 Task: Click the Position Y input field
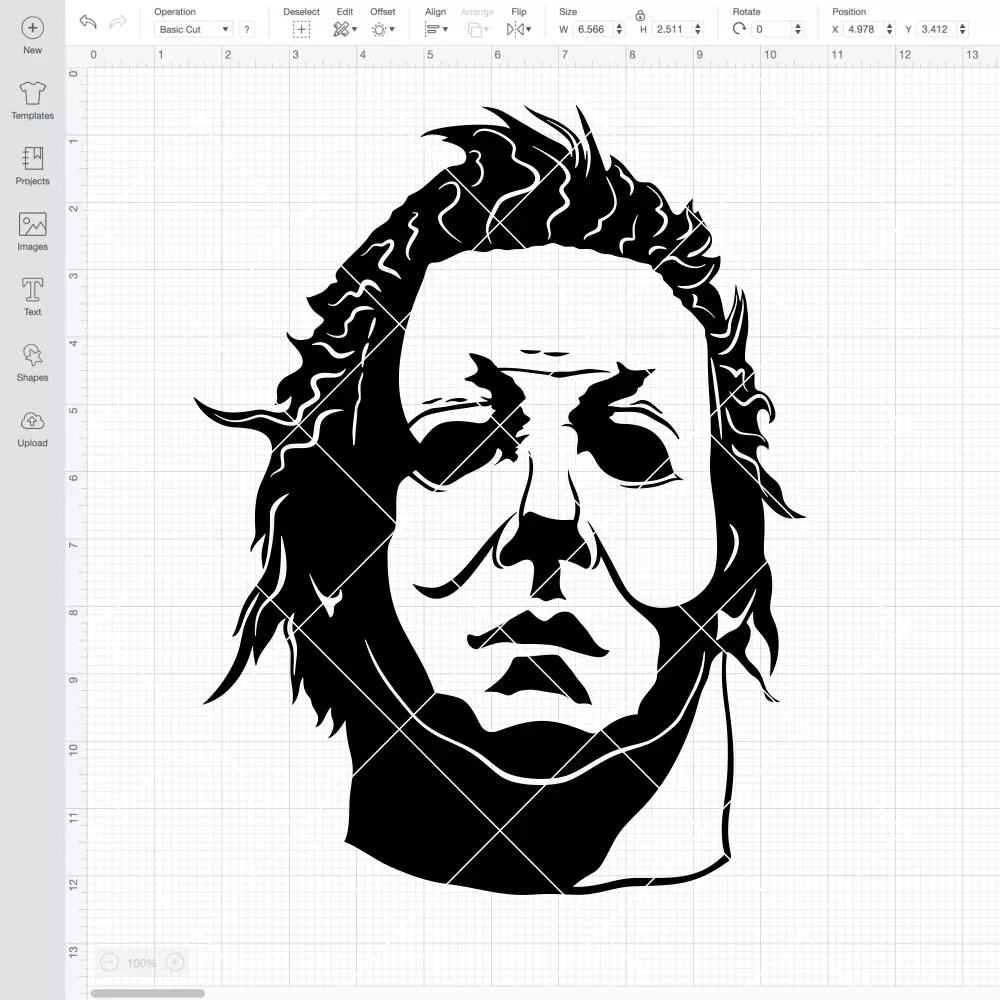(937, 29)
